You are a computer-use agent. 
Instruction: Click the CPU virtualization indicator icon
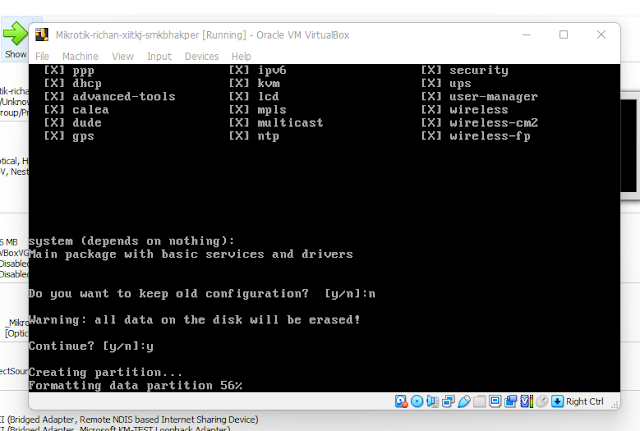526,402
